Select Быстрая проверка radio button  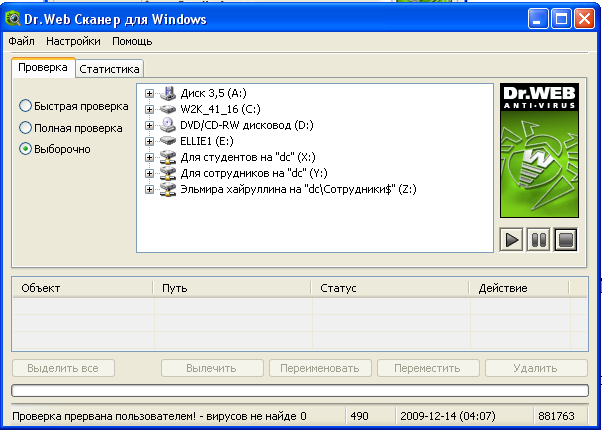pyautogui.click(x=25, y=106)
